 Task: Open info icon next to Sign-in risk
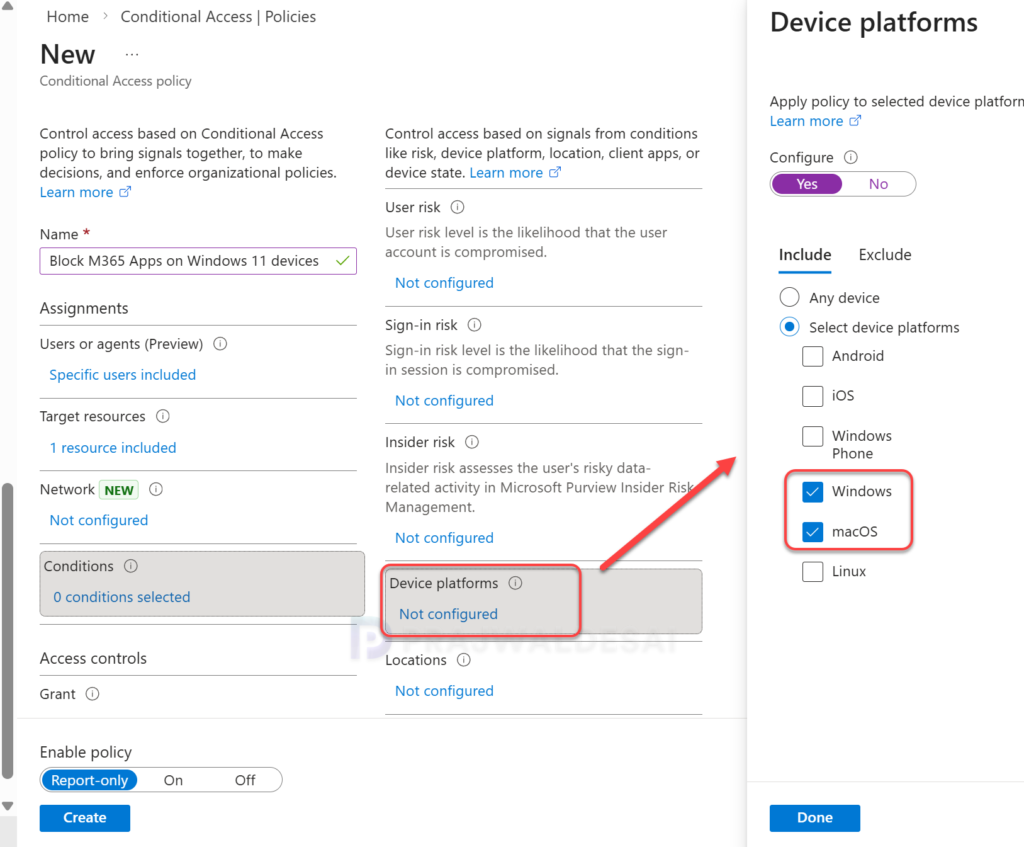point(475,325)
